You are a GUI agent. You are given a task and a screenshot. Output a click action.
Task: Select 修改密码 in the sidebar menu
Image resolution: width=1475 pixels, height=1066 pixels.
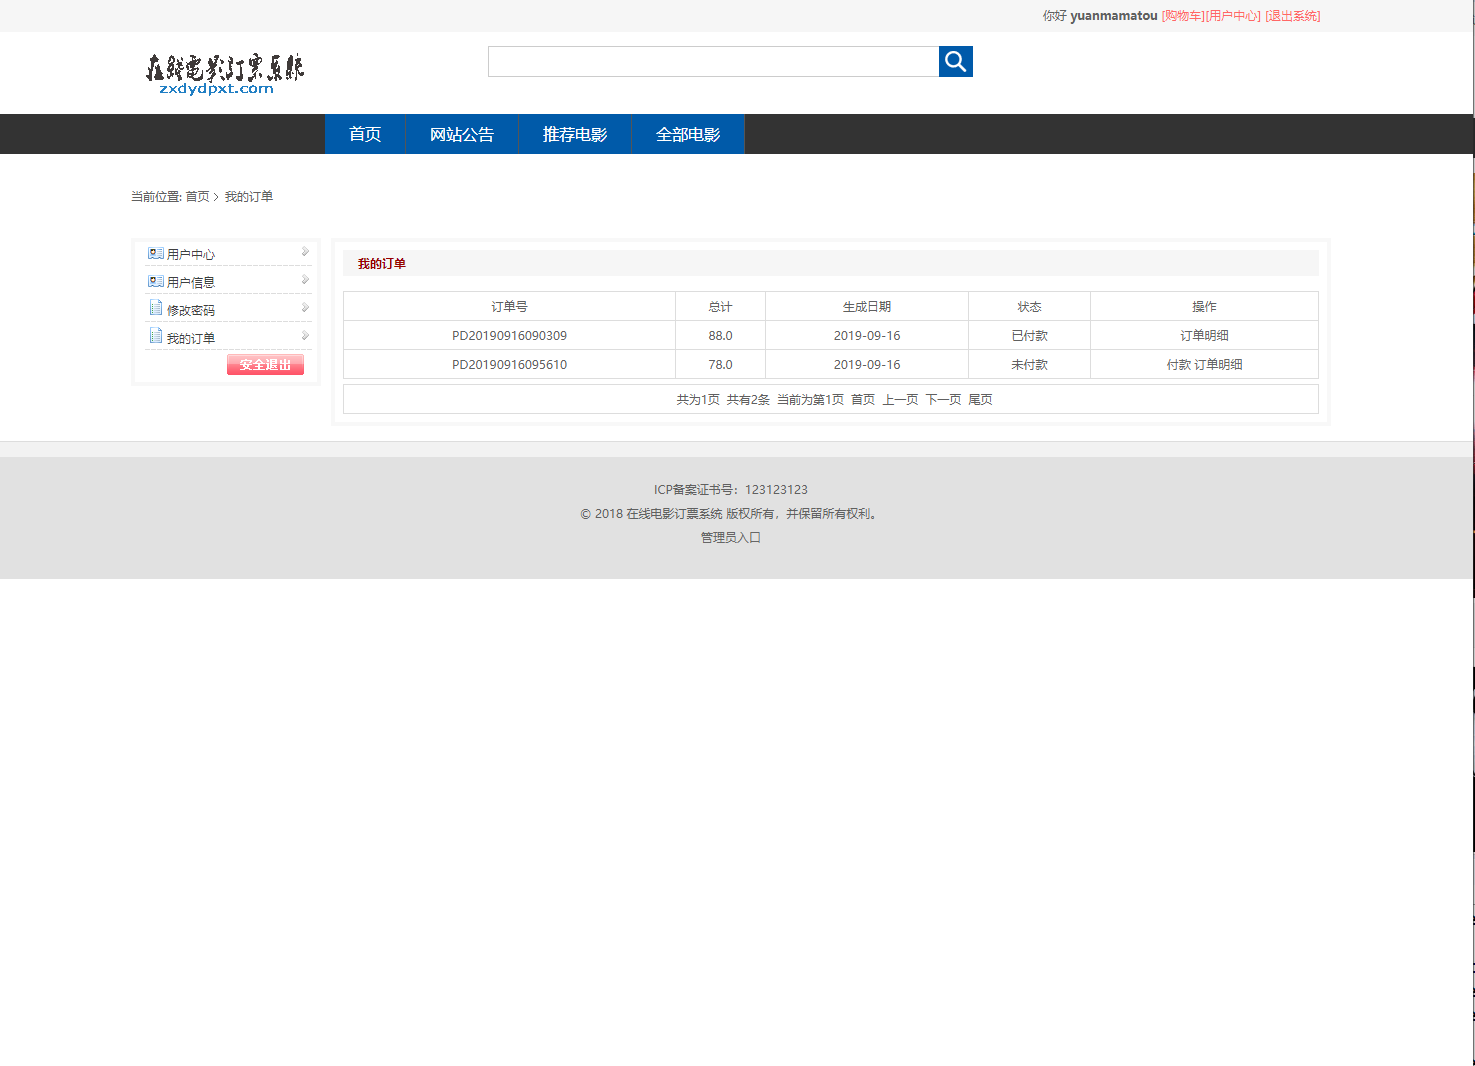[x=191, y=310]
